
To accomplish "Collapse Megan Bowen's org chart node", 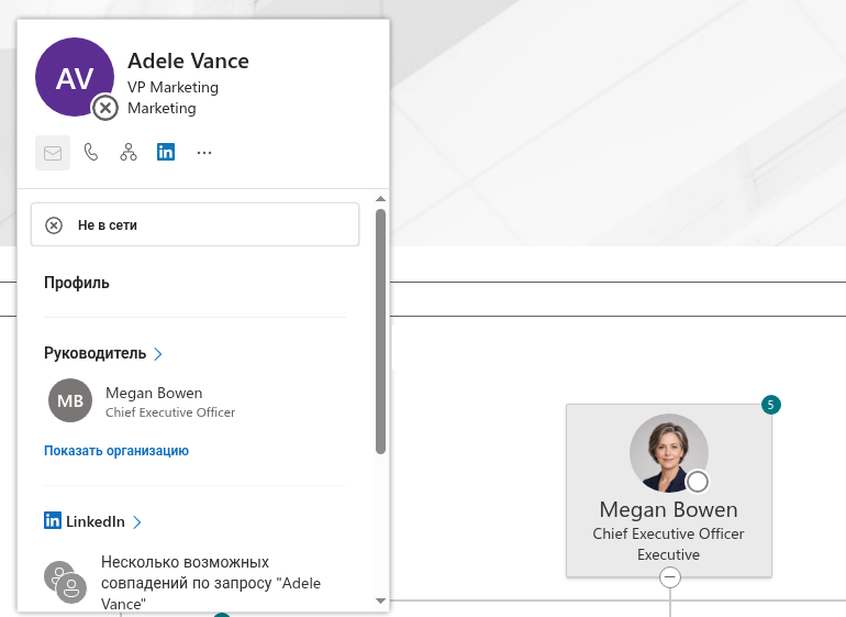I will point(670,578).
